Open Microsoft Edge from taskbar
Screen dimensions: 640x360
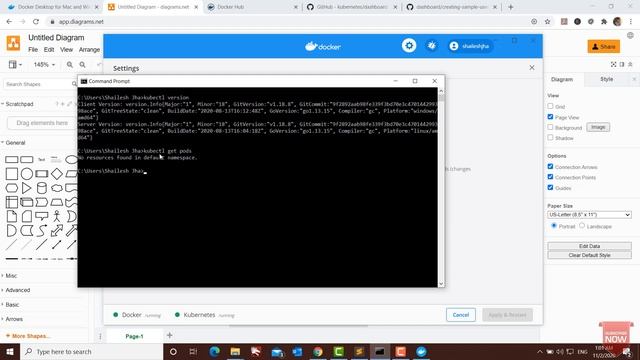coord(214,351)
